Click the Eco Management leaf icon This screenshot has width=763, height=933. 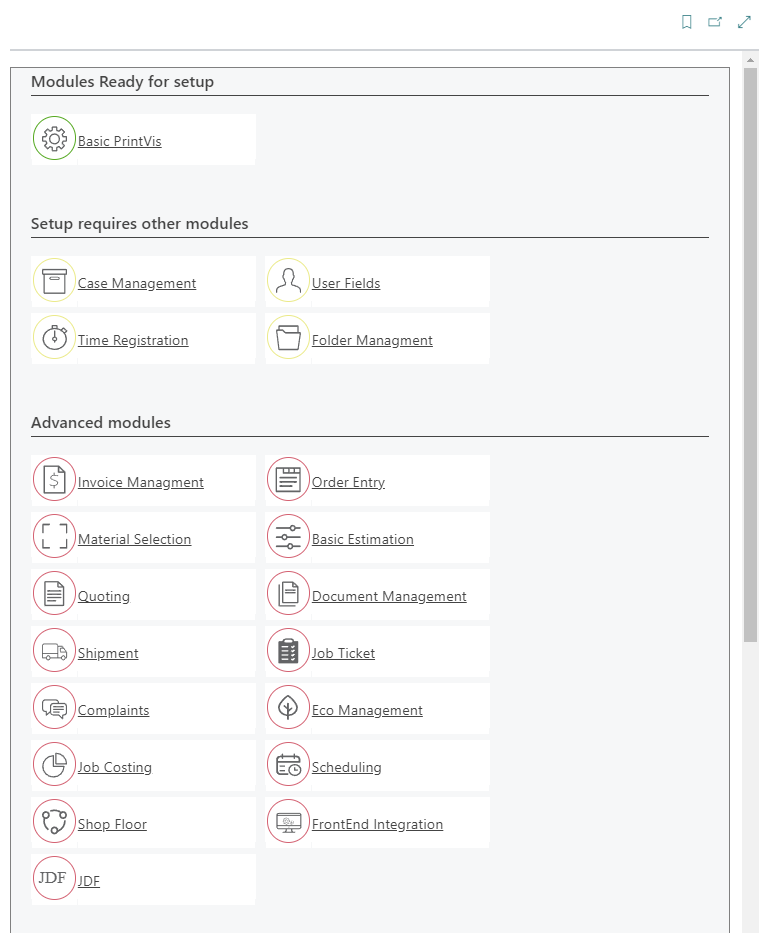289,707
